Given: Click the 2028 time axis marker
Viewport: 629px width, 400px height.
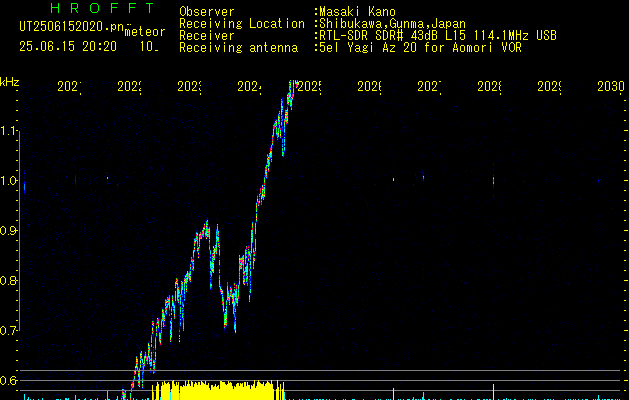Looking at the screenshot, I should pos(489,86).
